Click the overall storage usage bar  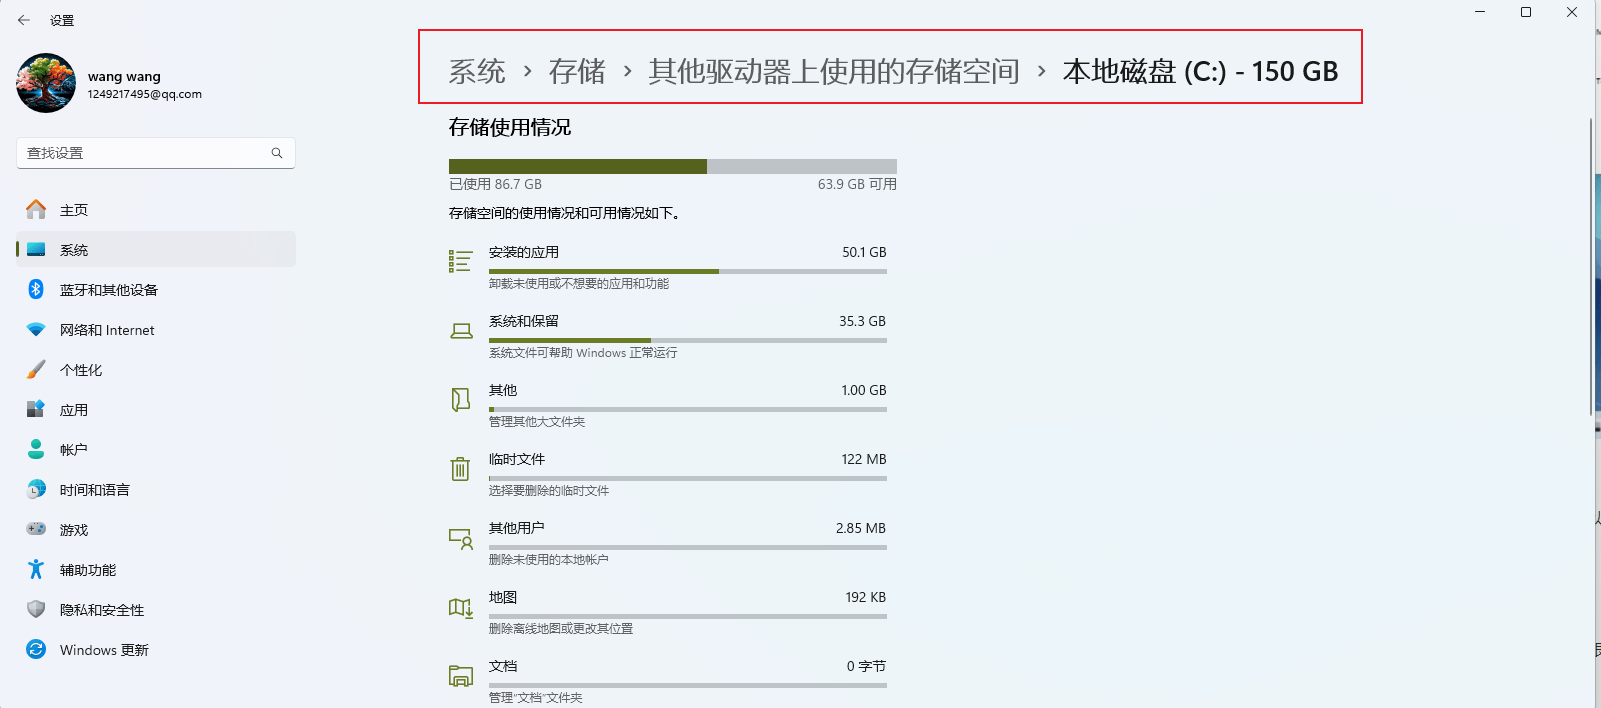pos(673,166)
